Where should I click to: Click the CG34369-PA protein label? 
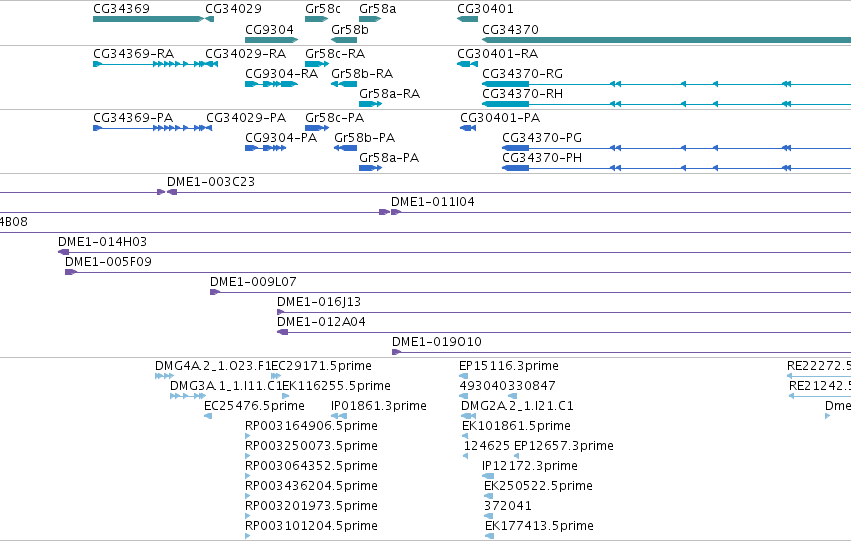coord(133,118)
